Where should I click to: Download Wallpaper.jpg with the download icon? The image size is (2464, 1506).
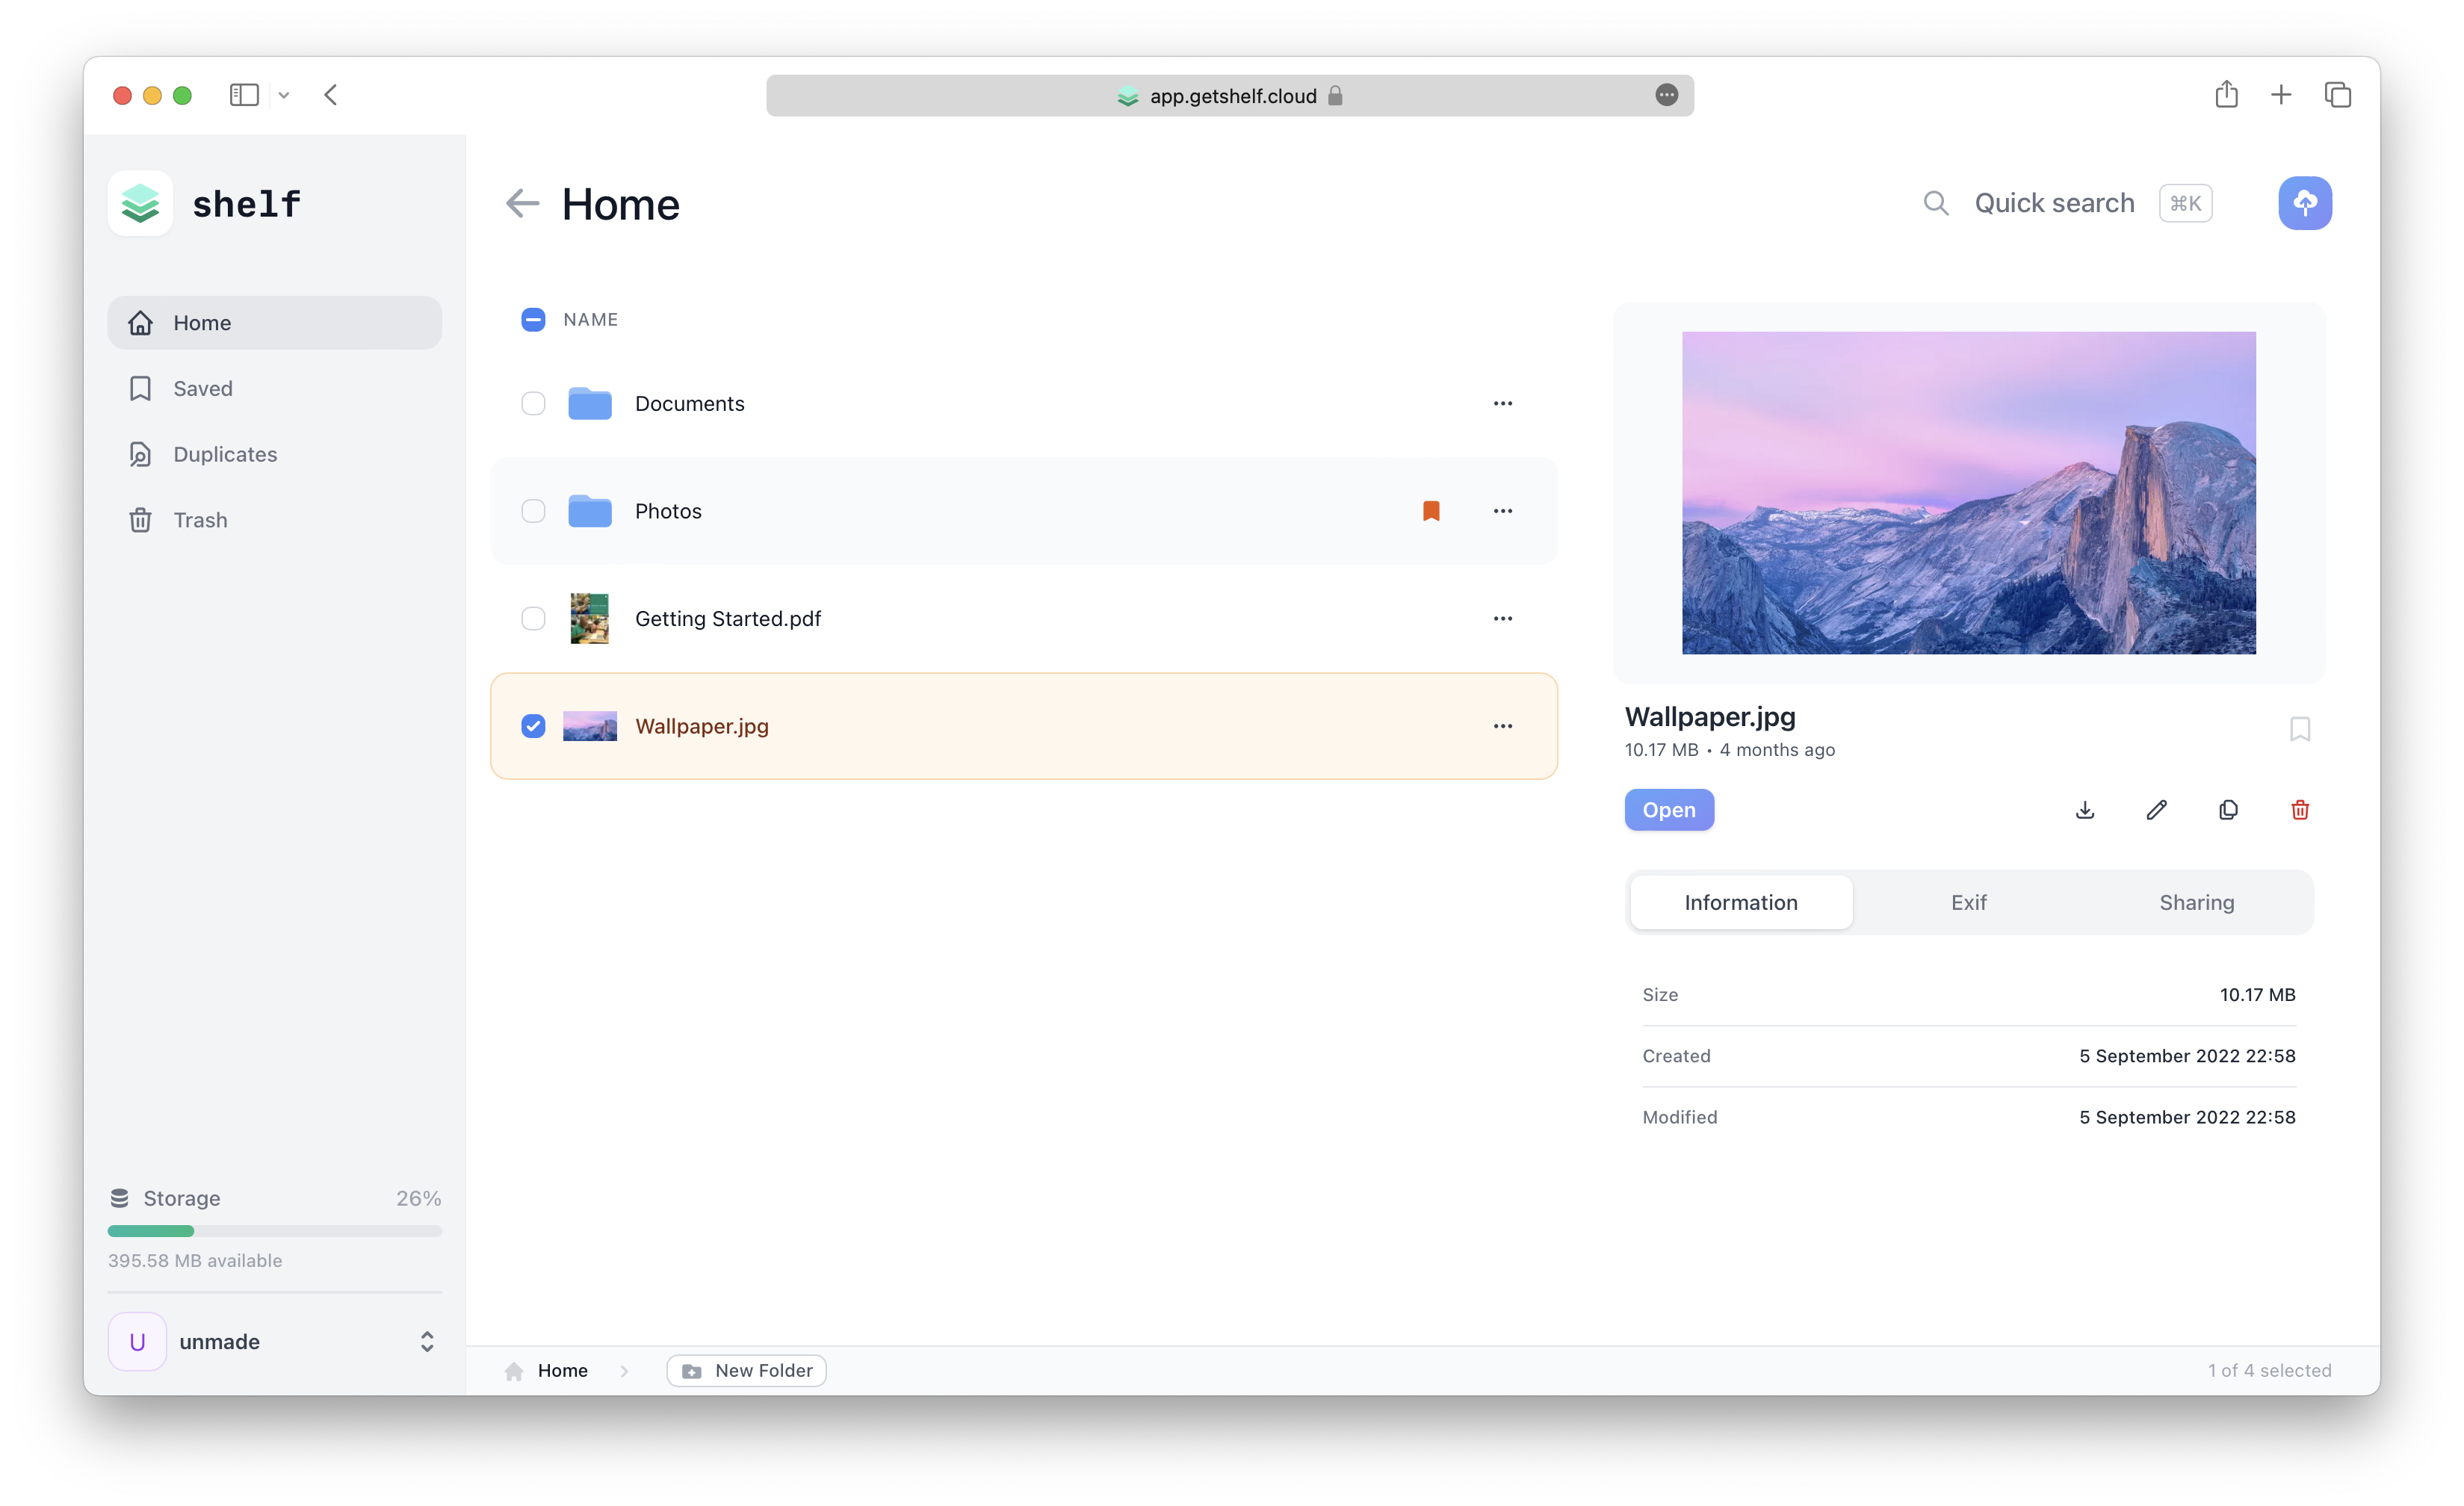coord(2084,810)
